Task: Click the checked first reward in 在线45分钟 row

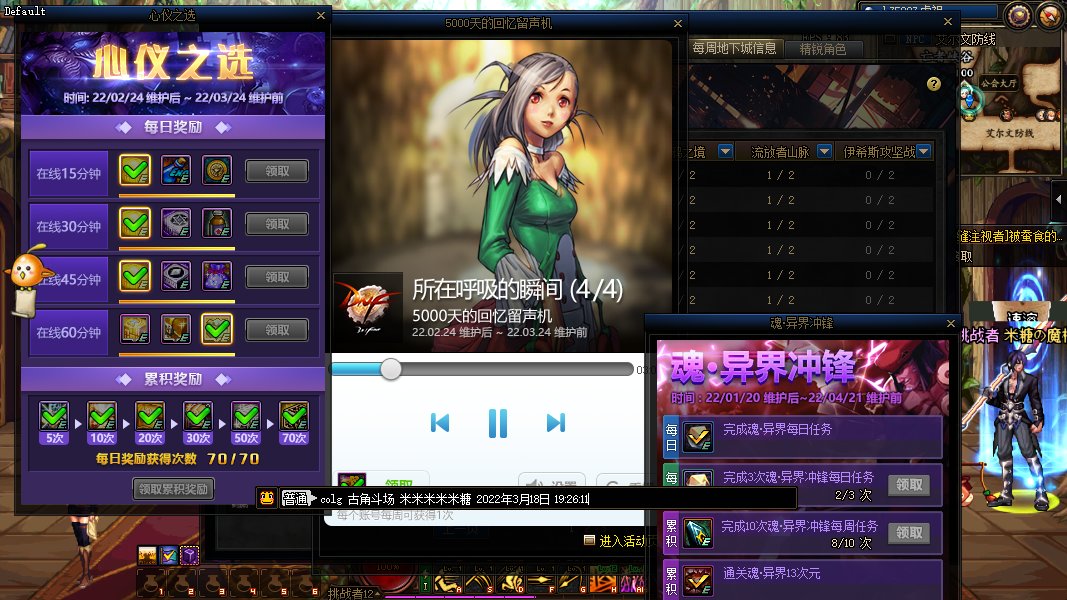Action: 135,276
